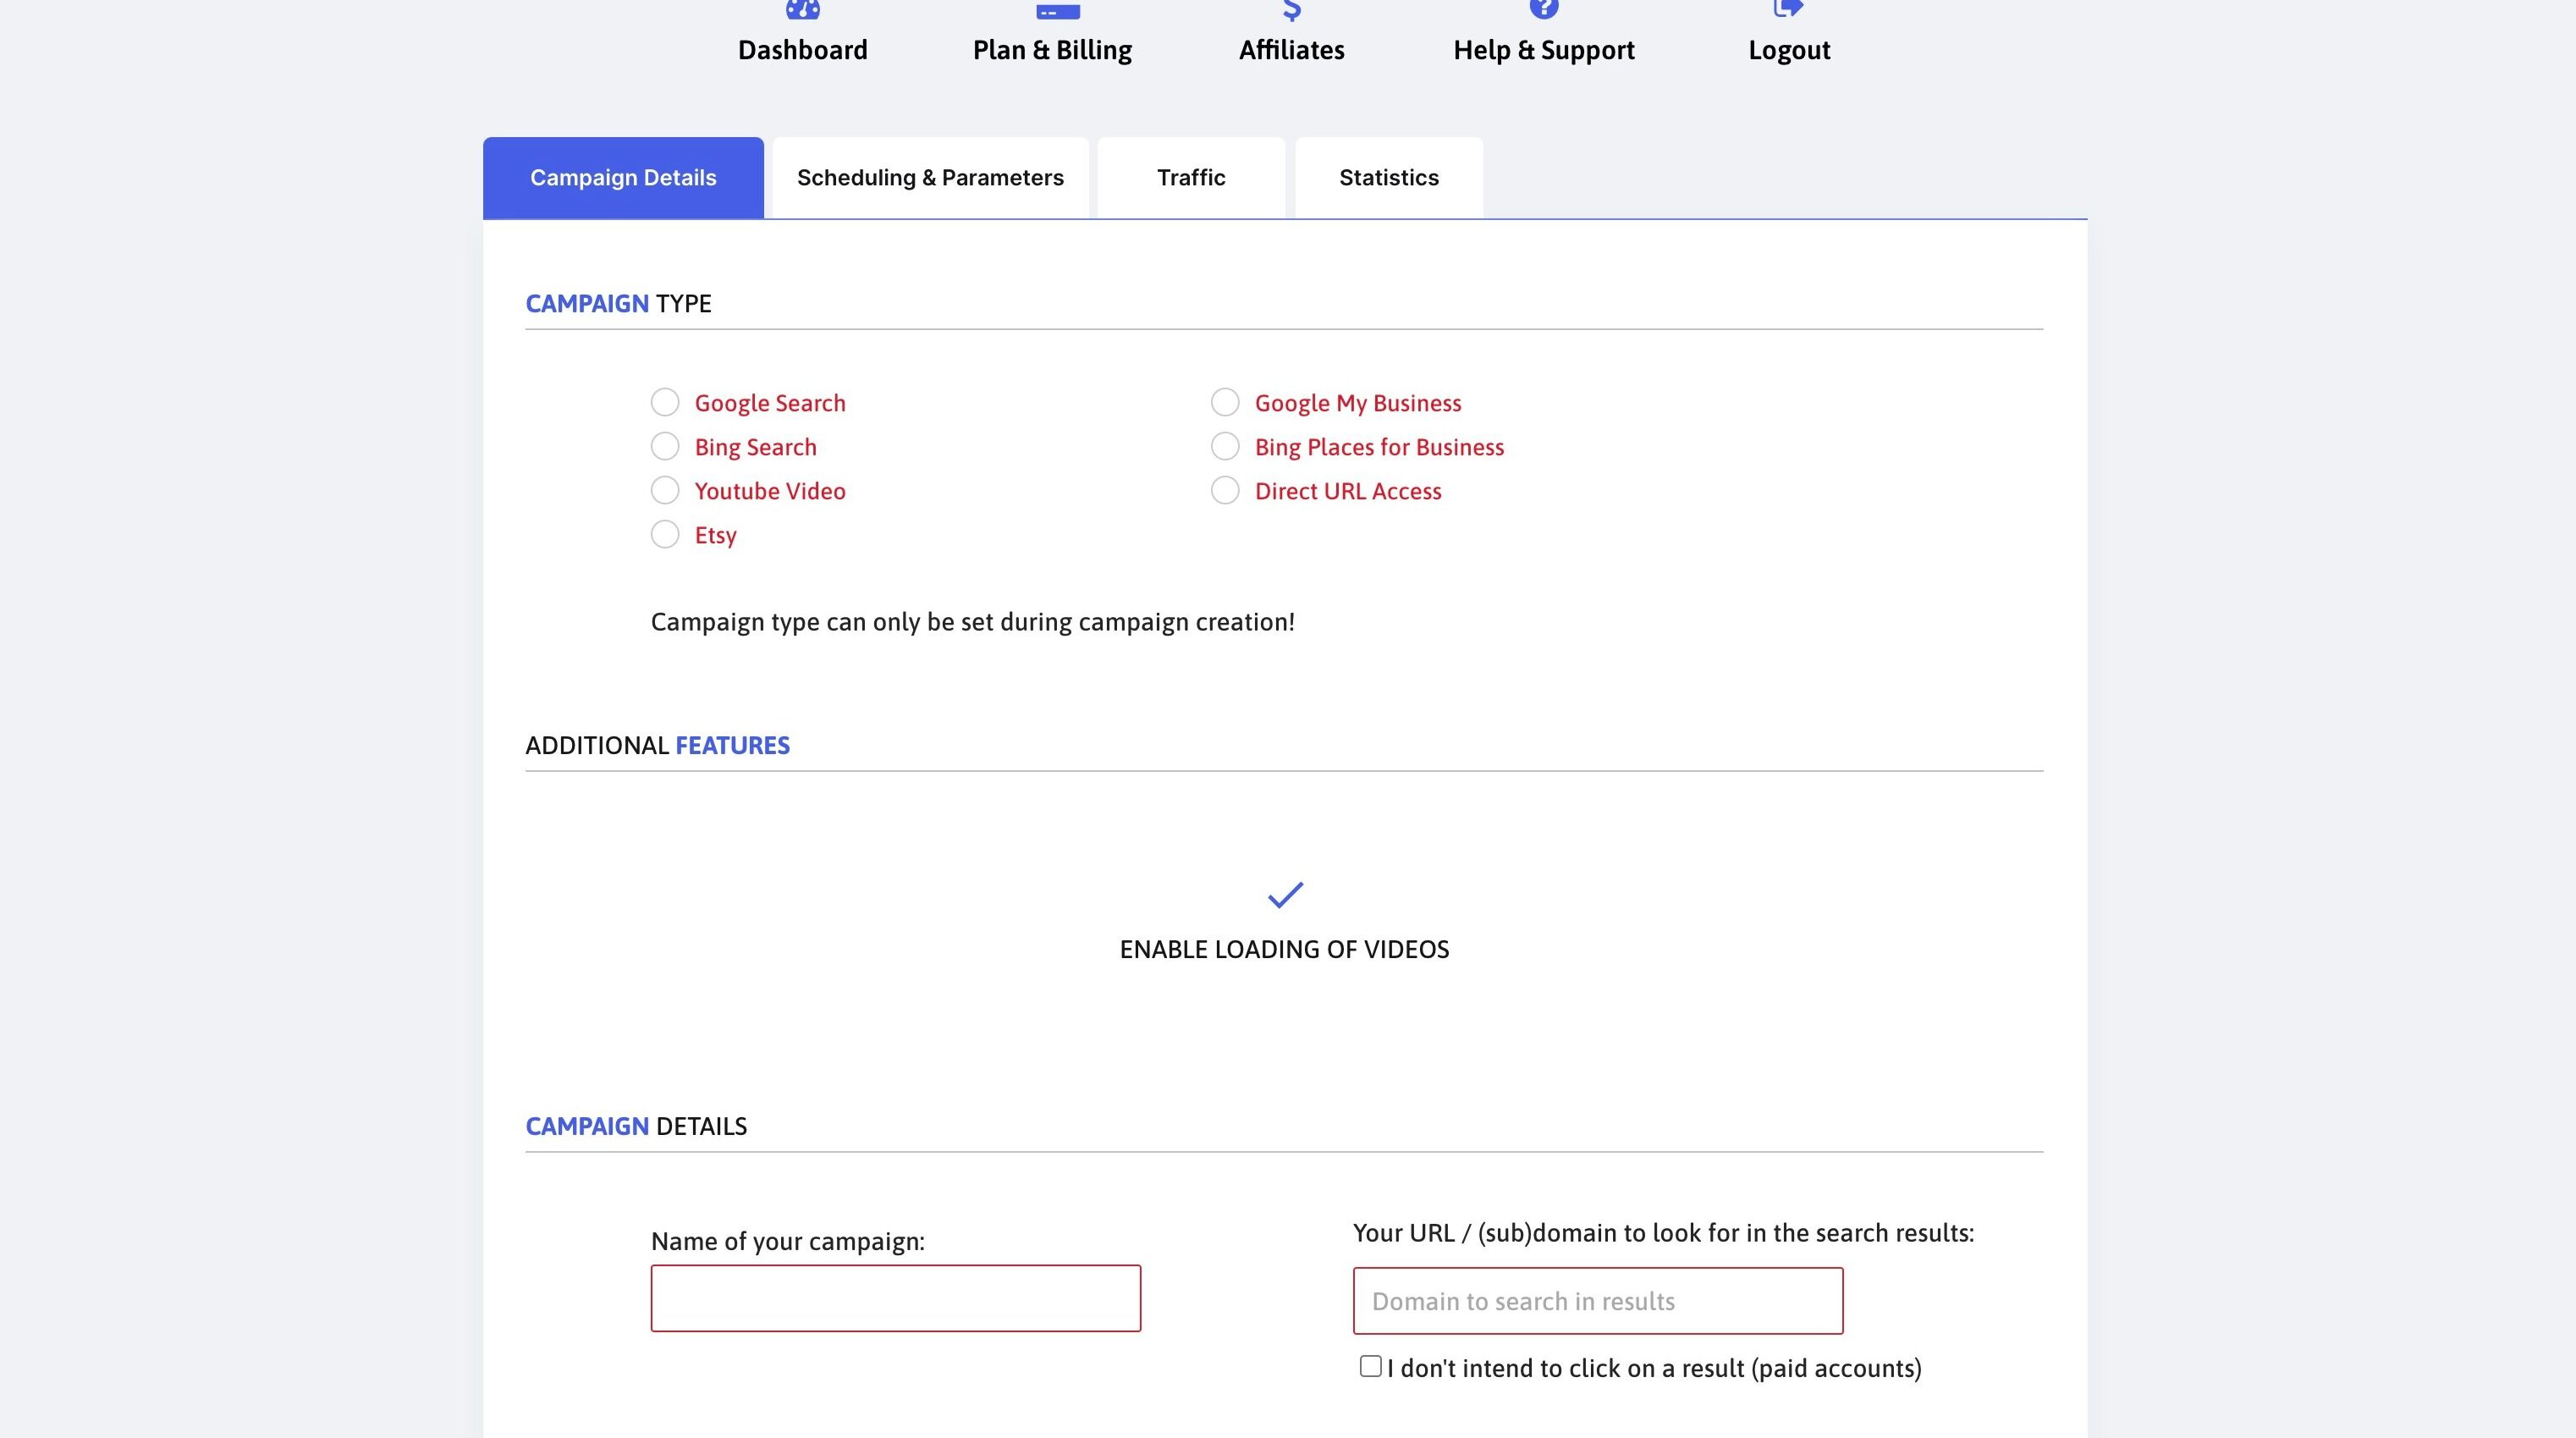
Task: Click the Campaign Type section heading
Action: coord(618,304)
